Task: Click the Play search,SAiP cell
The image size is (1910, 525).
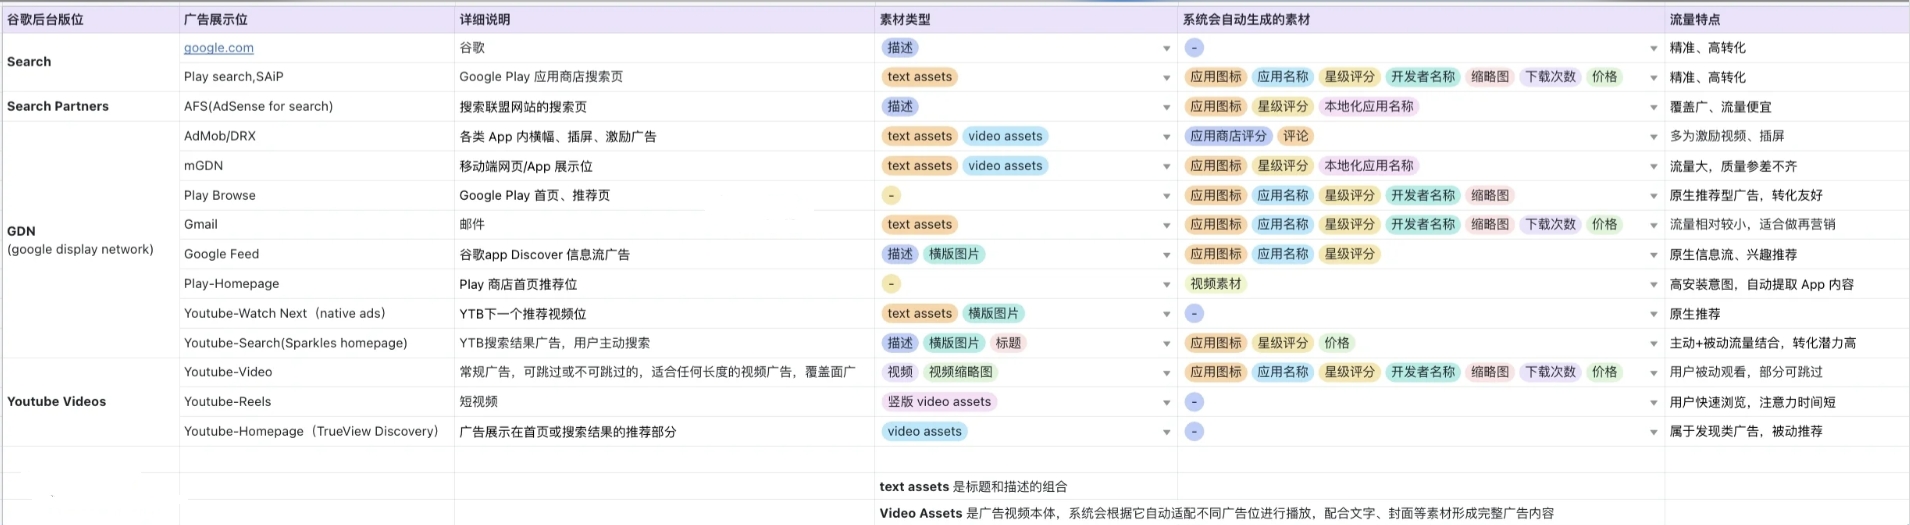Action: coord(317,77)
